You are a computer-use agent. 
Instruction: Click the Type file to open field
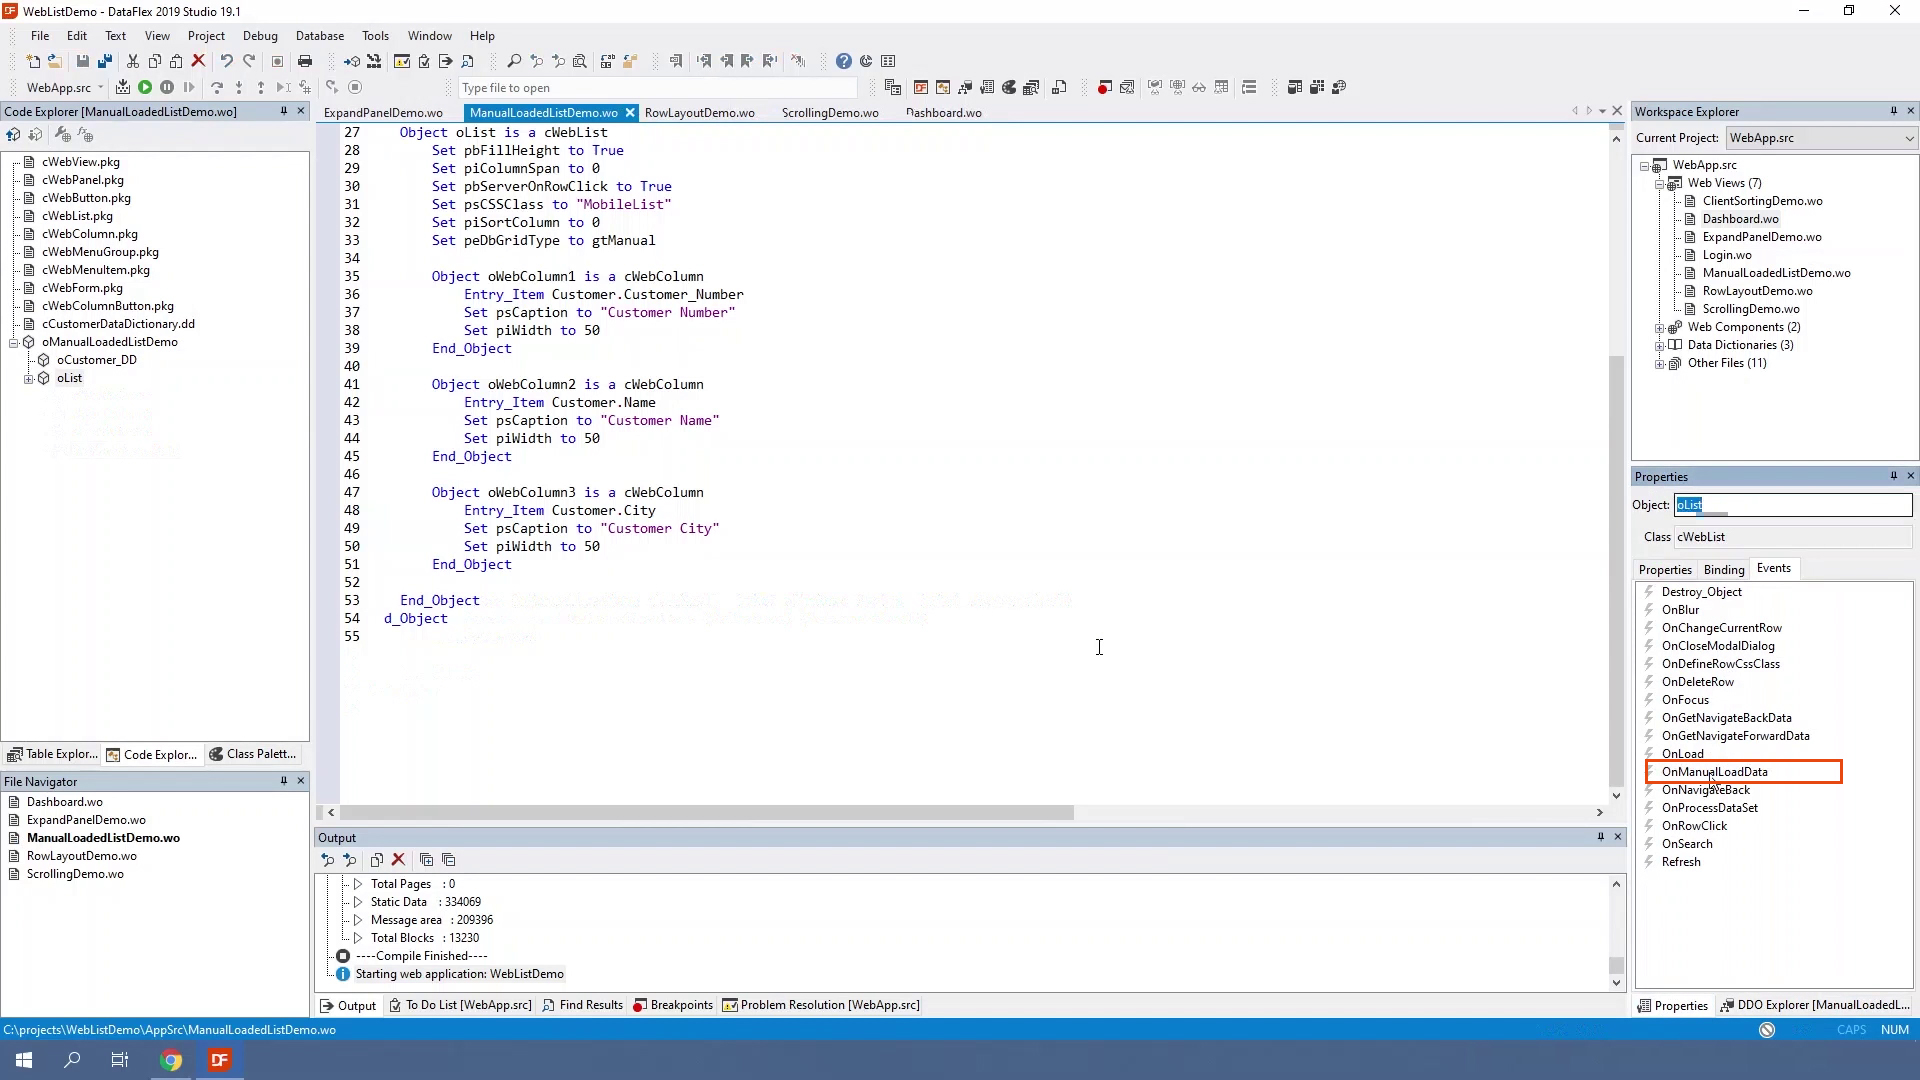656,88
